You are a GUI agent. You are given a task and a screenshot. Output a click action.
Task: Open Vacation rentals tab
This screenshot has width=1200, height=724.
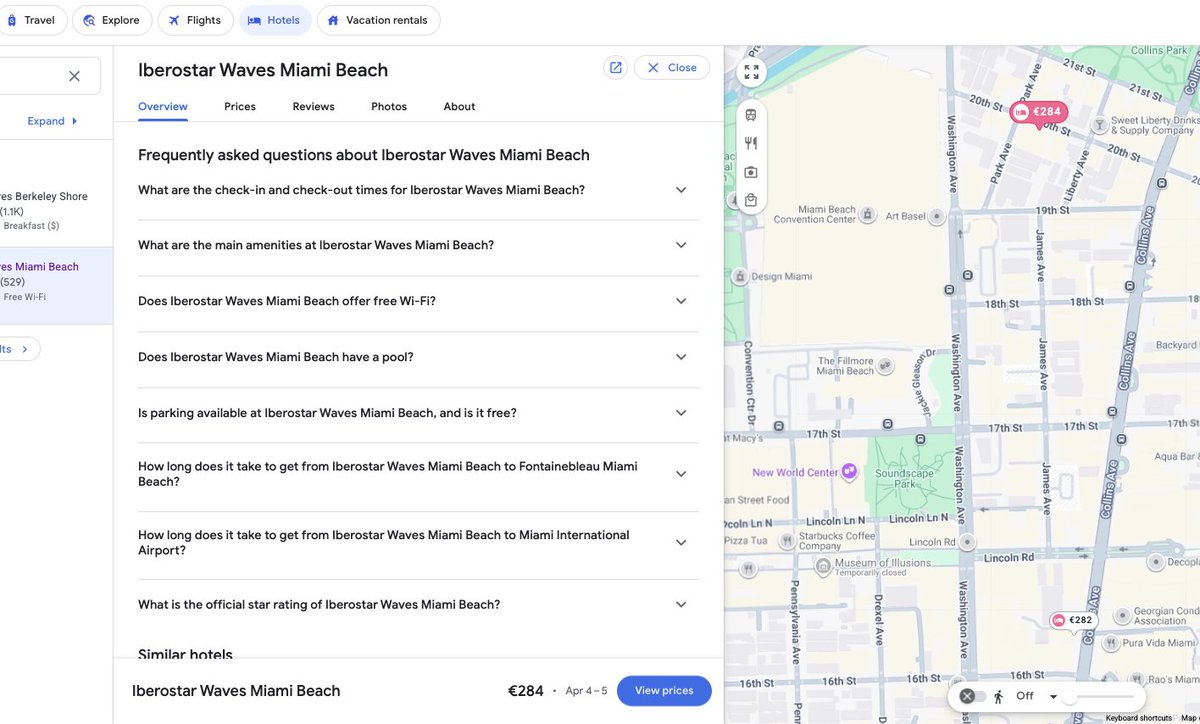tap(378, 20)
